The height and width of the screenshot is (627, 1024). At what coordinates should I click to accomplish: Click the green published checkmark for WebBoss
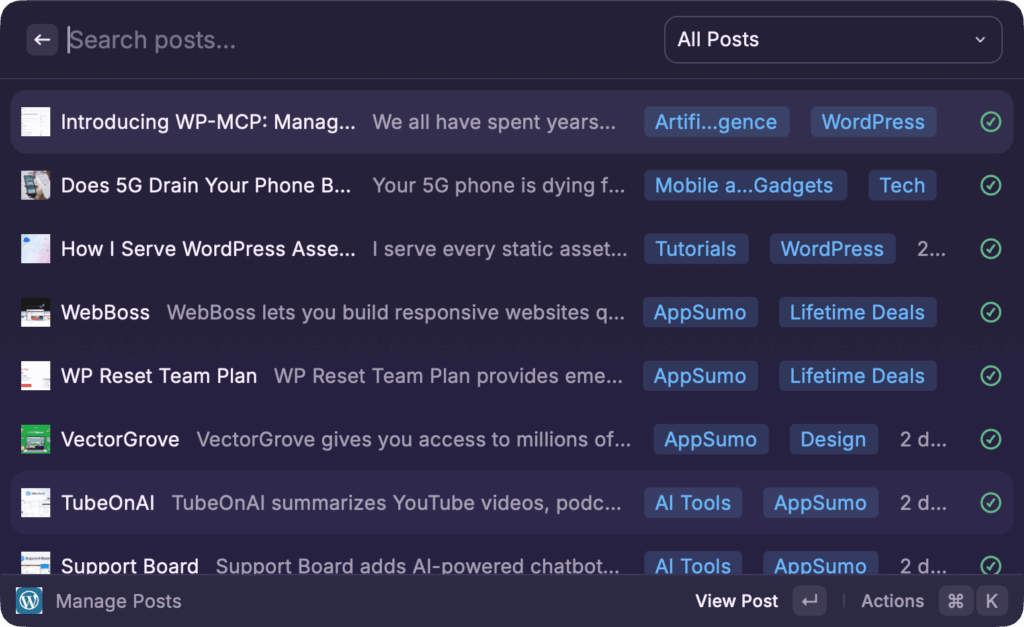990,312
